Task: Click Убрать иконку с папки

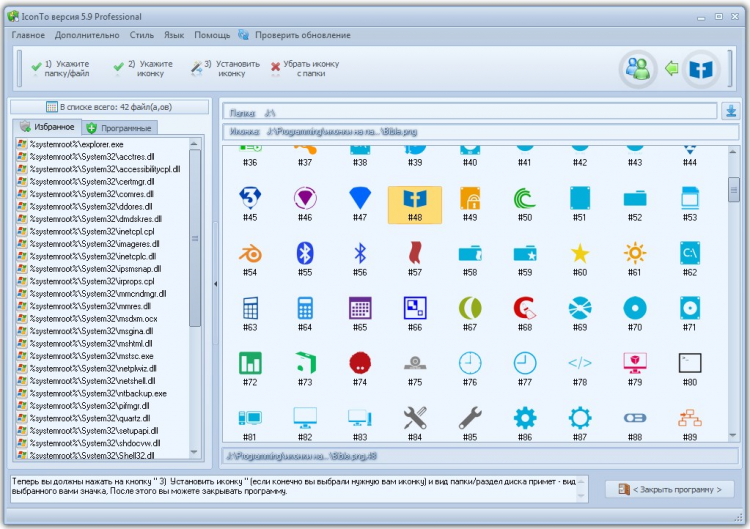Action: coord(305,68)
